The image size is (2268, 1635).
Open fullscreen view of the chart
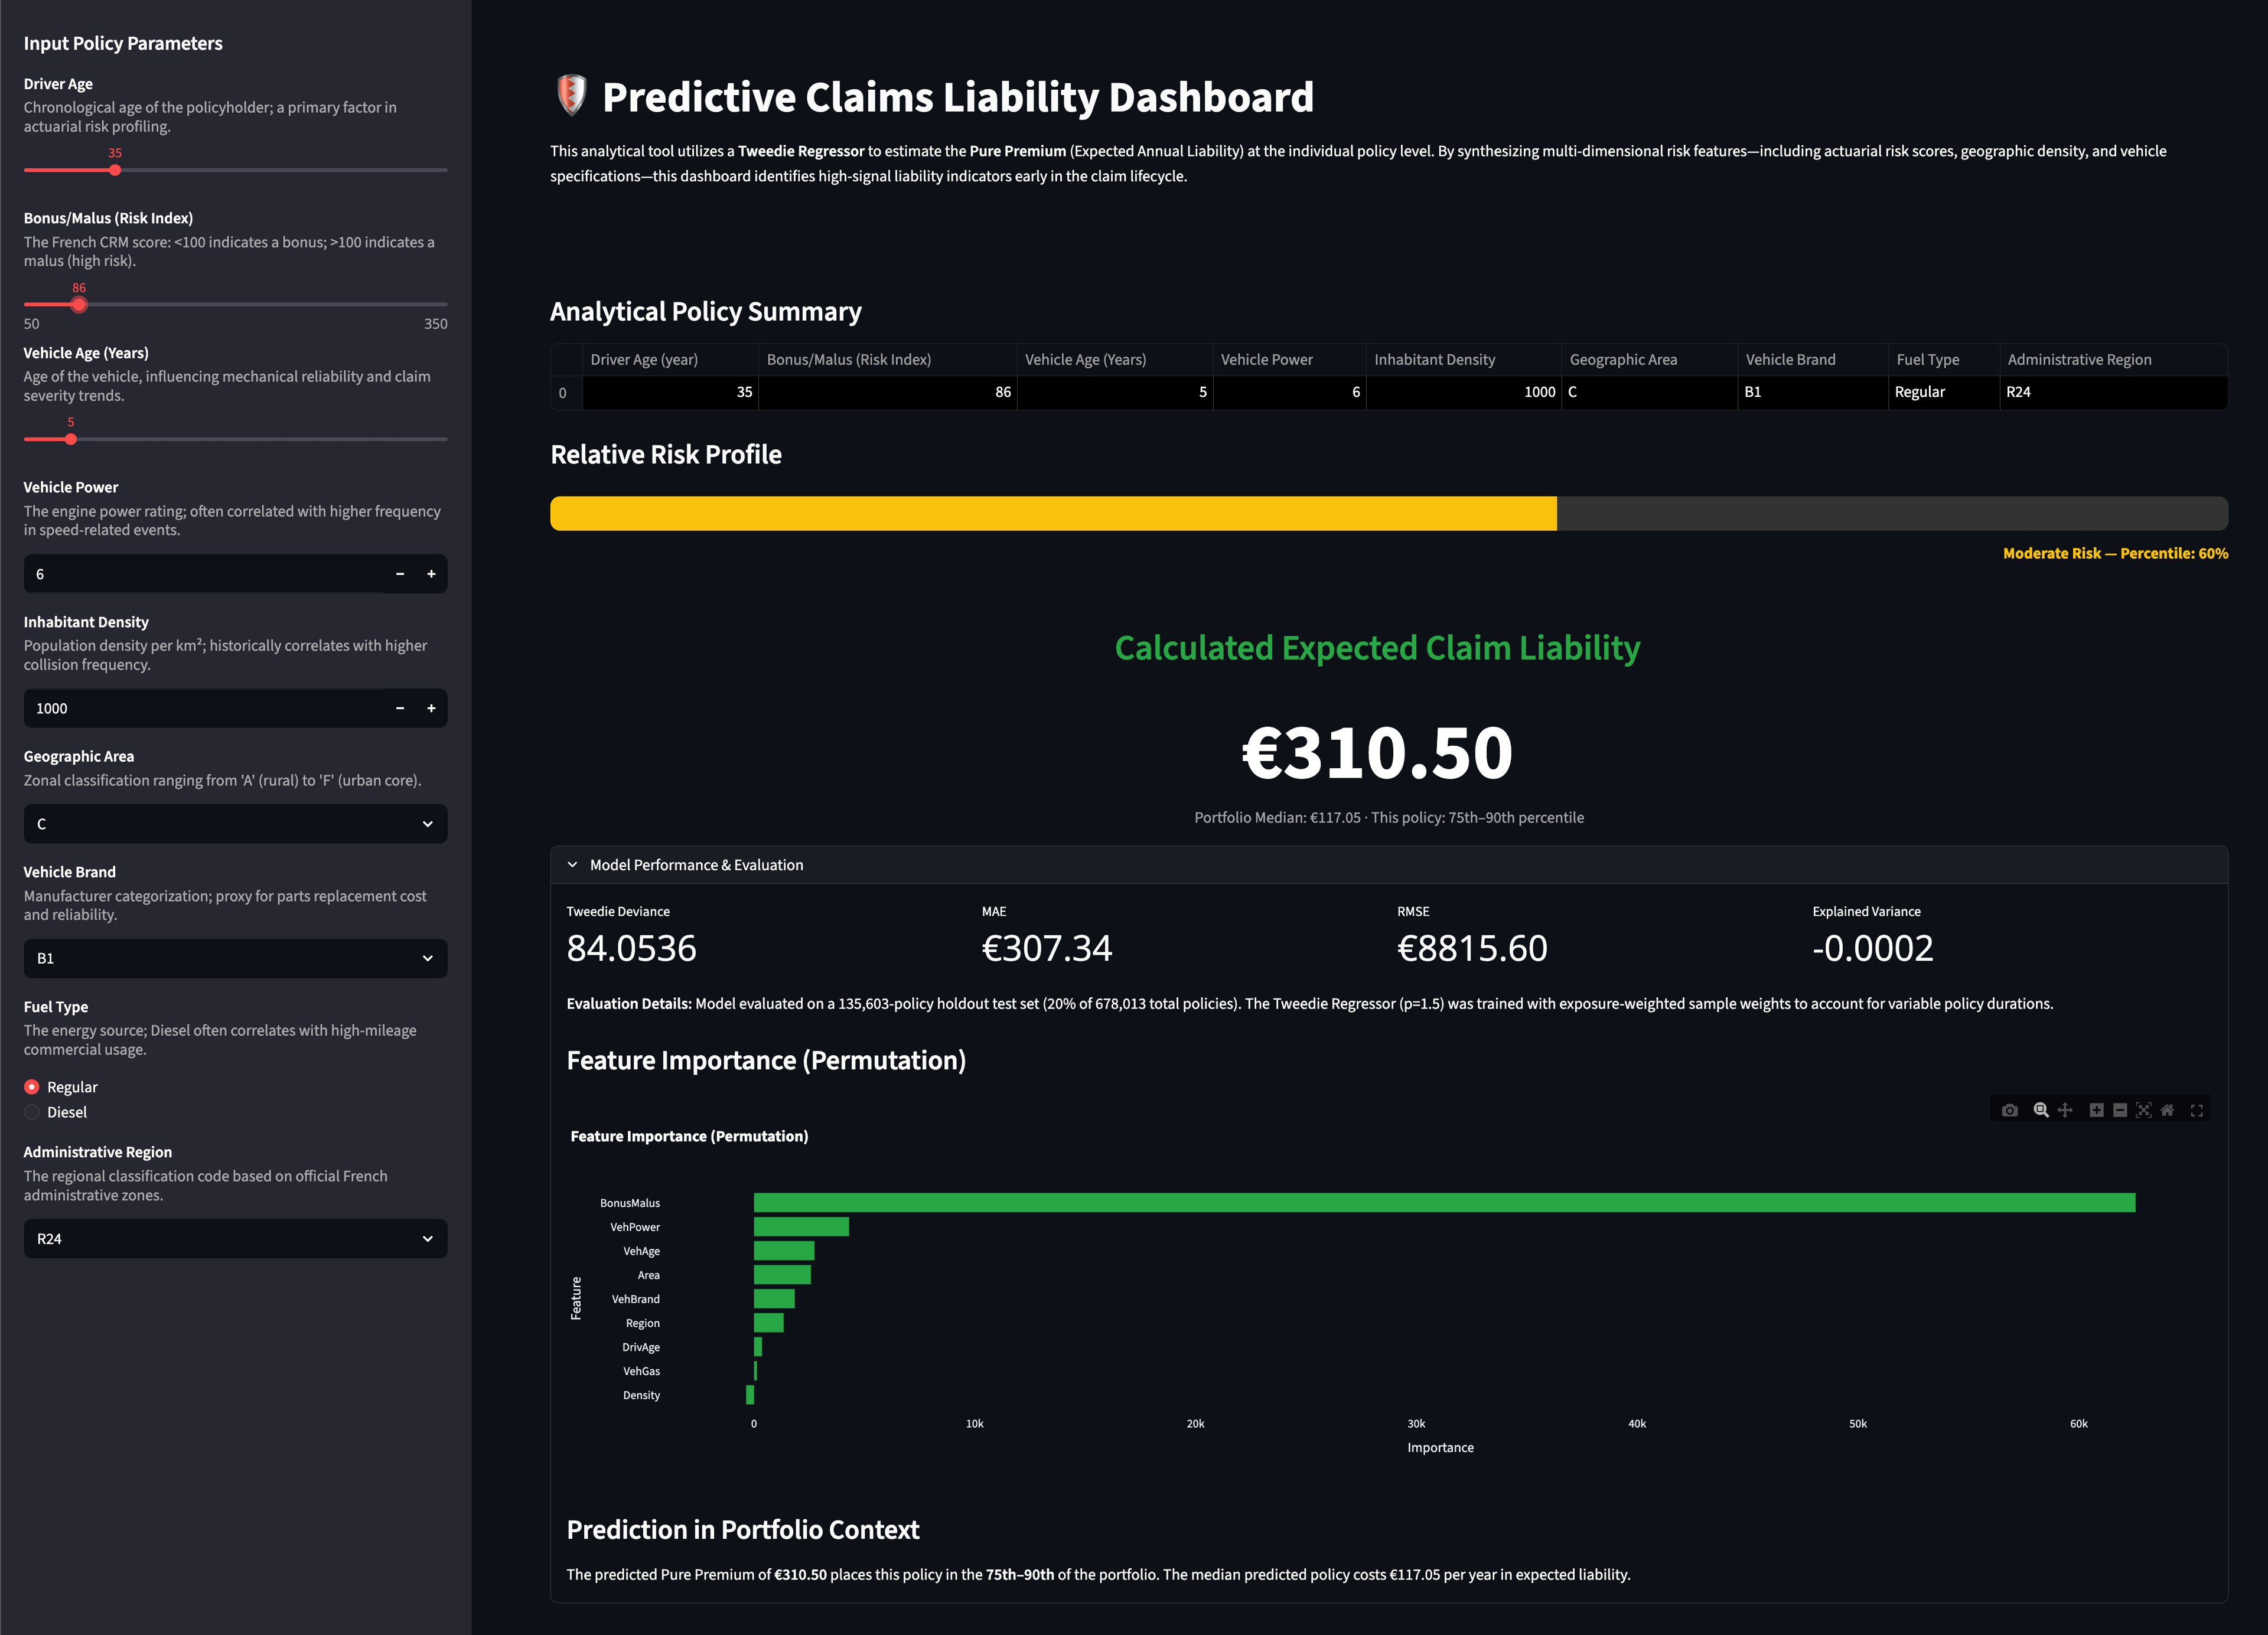[x=2197, y=1109]
